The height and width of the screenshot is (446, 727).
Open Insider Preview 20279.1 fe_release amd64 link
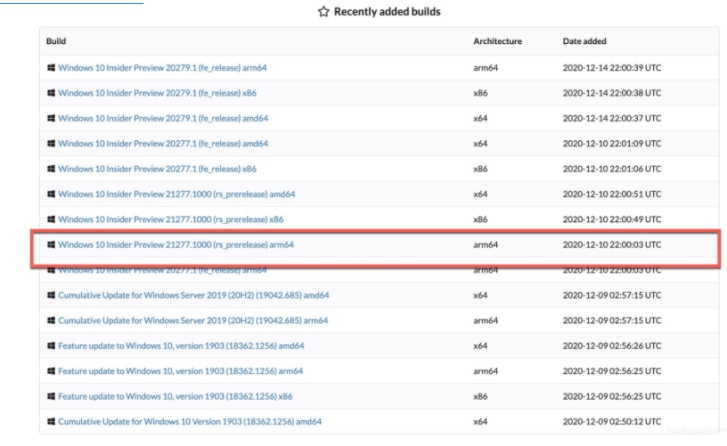[x=163, y=118]
